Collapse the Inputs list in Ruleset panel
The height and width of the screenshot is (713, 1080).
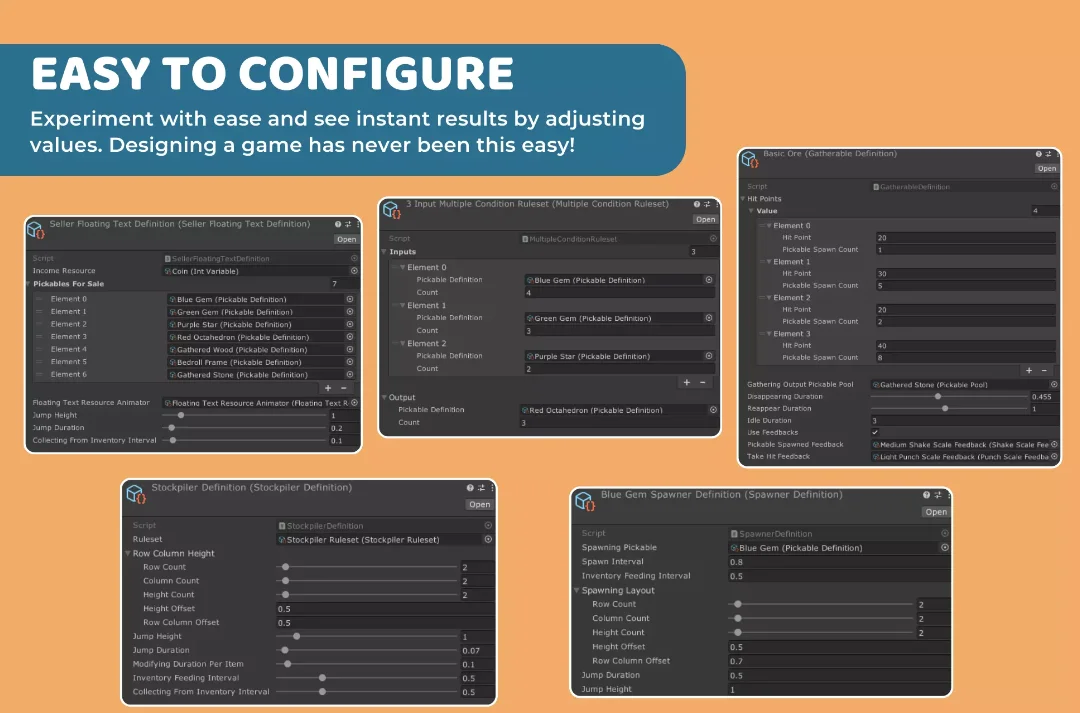(384, 251)
